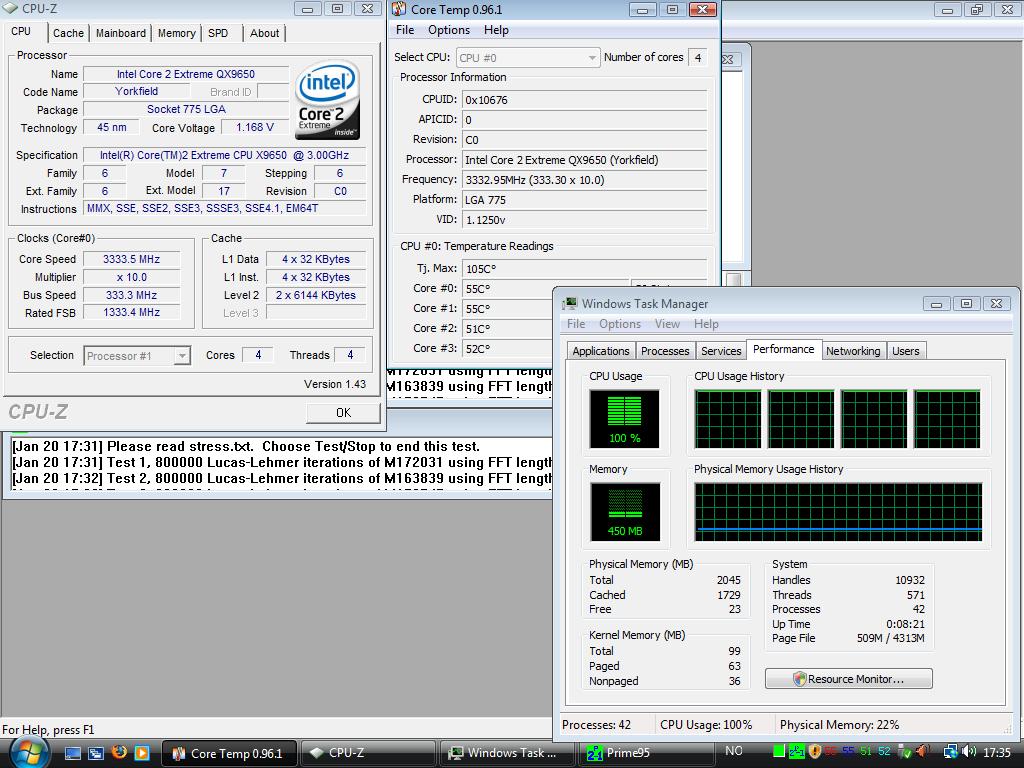This screenshot has width=1024, height=768.
Task: Click the first CPU Usage History core graph
Action: click(x=728, y=419)
